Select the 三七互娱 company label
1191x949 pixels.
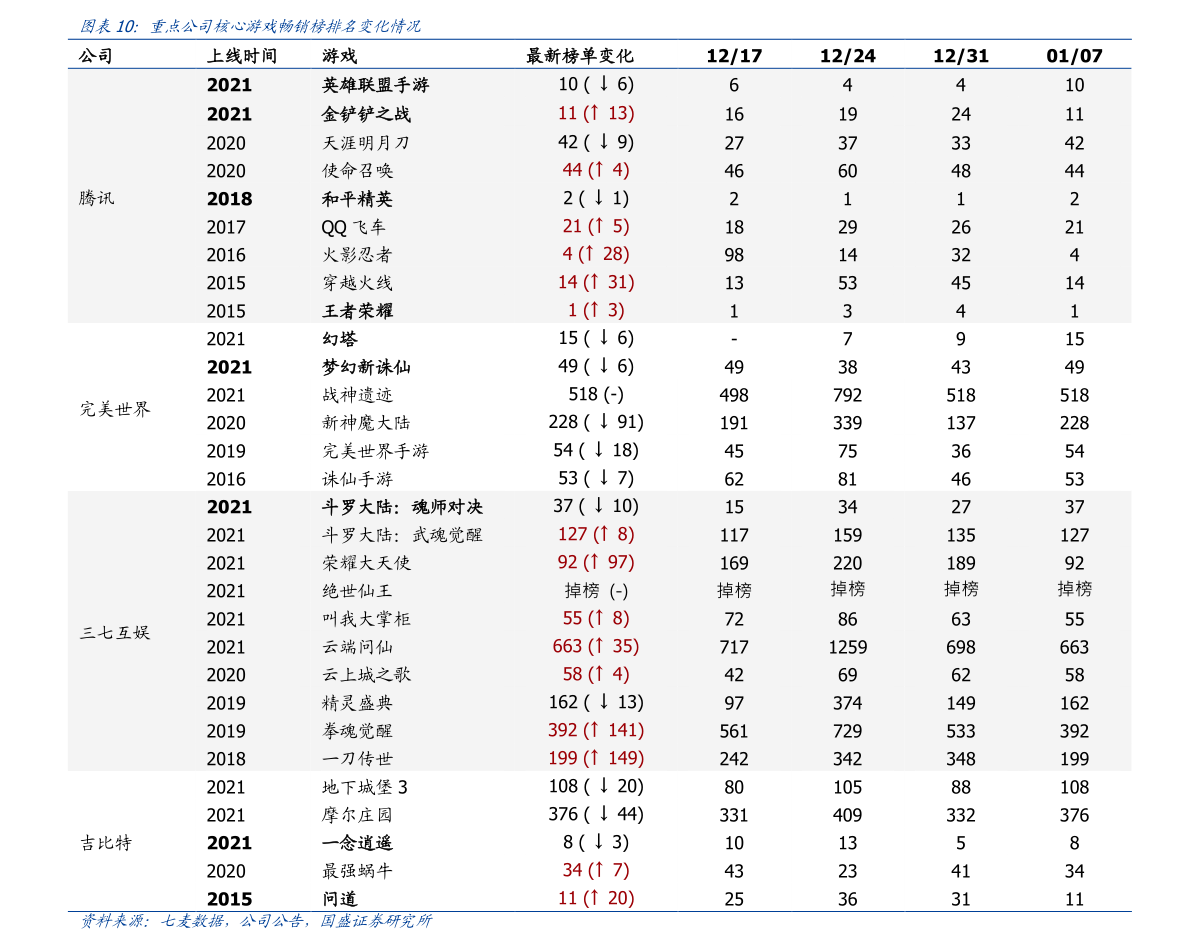[115, 632]
